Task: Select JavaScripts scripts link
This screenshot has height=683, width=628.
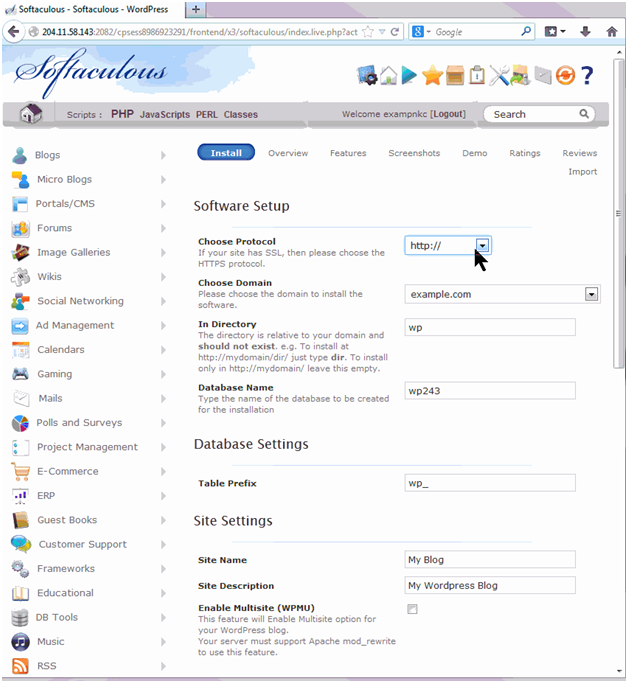Action: (x=165, y=115)
